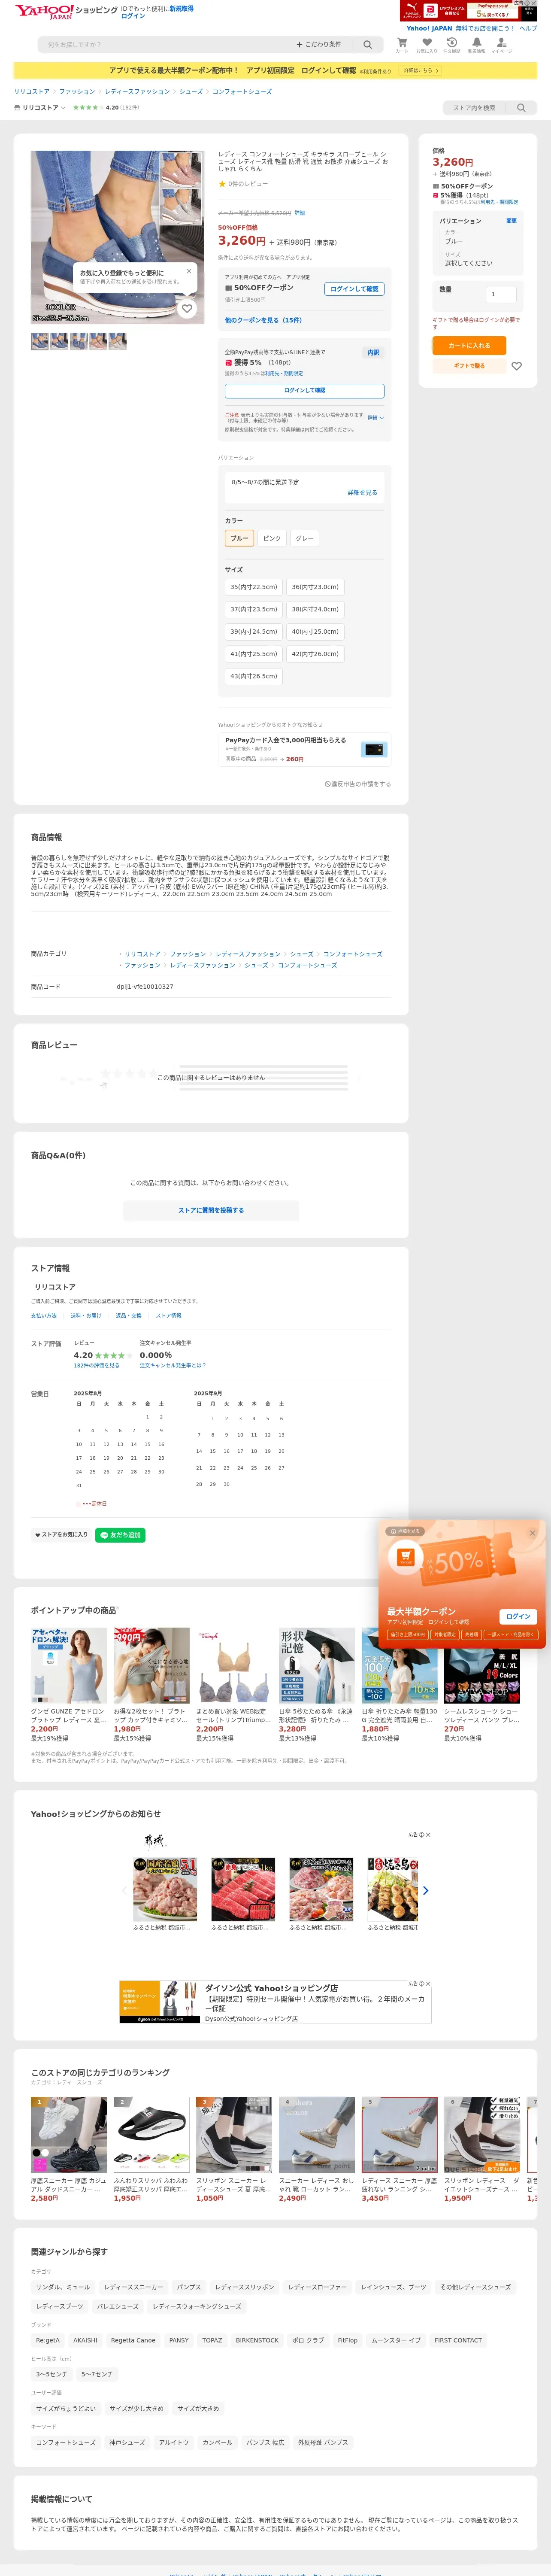The width and height of the screenshot is (551, 2576).
Task: Click the LINE 友だち追加 button
Action: [120, 1534]
